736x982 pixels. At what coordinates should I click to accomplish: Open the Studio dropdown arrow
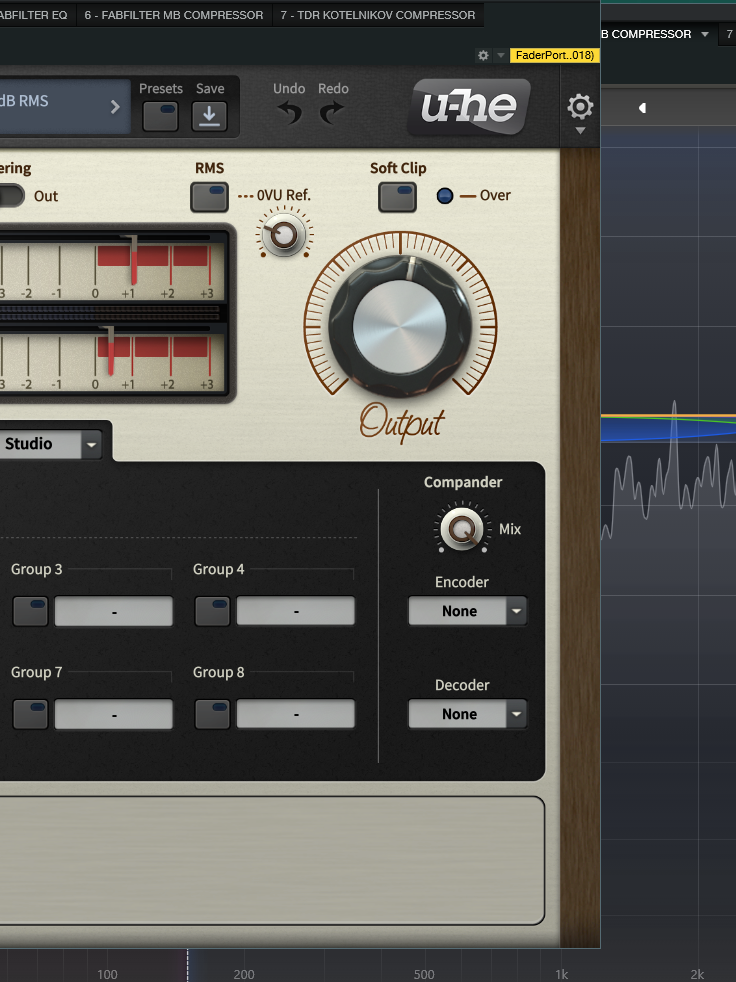(91, 445)
